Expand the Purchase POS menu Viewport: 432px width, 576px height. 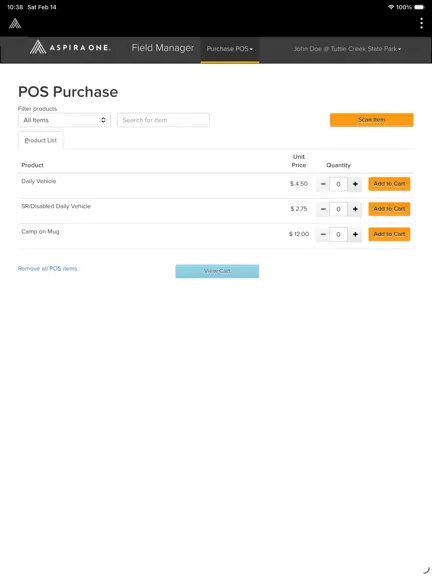[x=230, y=49]
